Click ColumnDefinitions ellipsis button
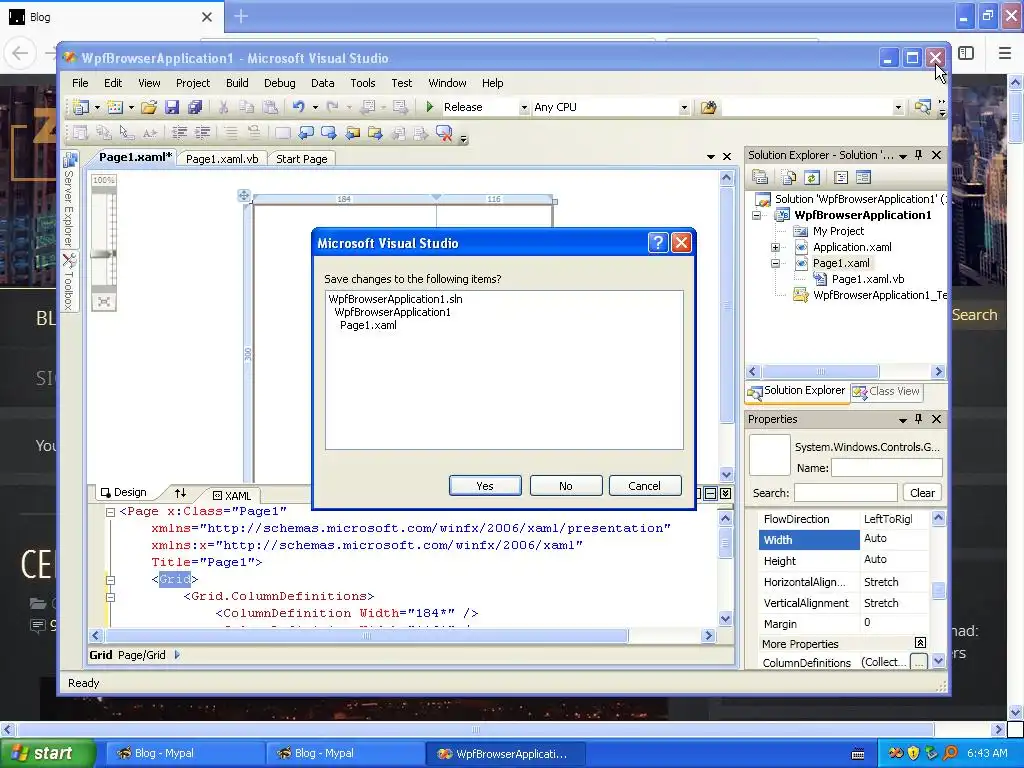Screen dimensions: 1024x768 918,662
